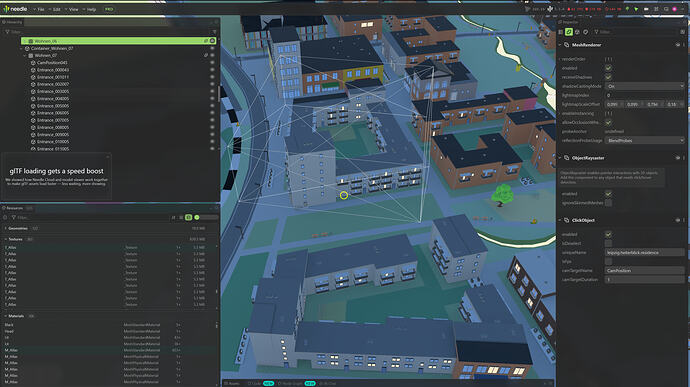
Task: Select CamPosition045 in hierarchy
Action: (52, 63)
